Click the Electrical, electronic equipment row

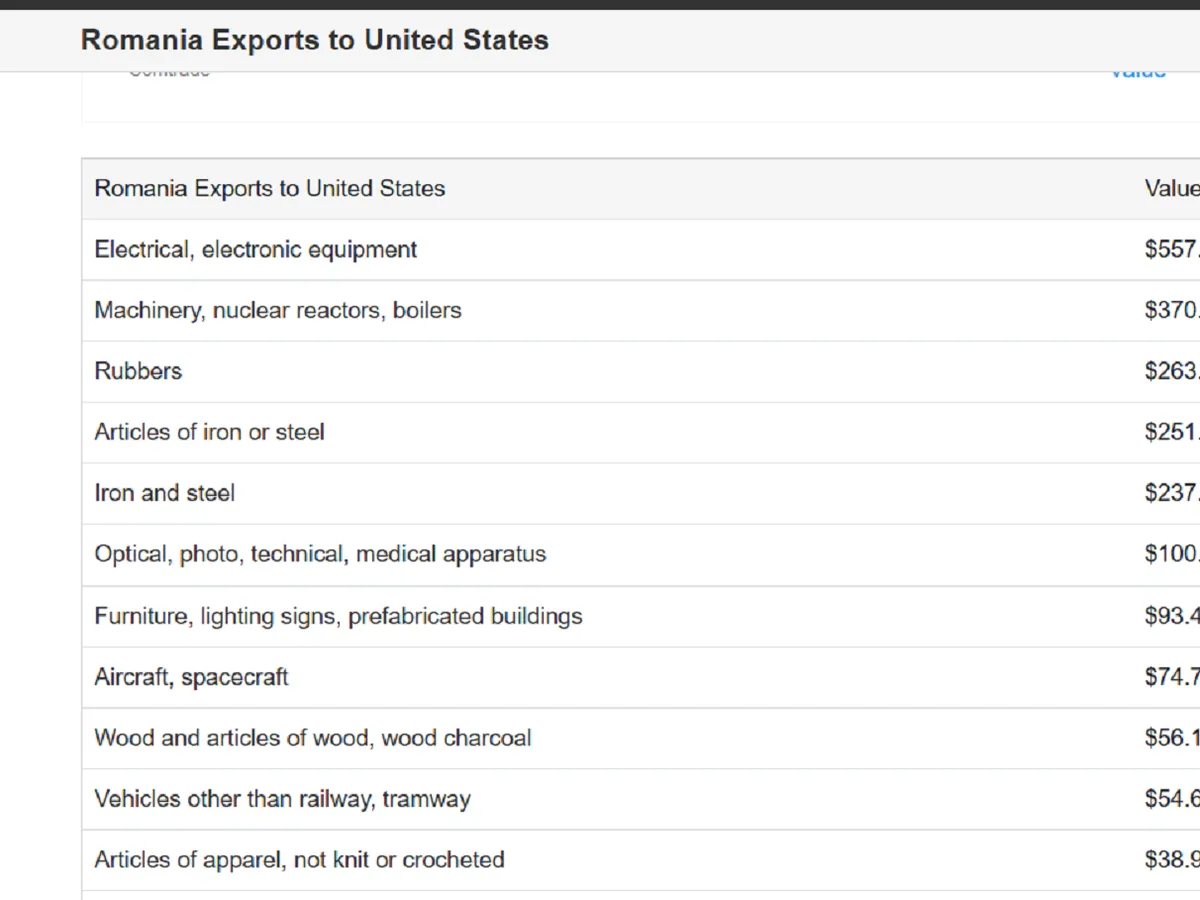tap(256, 250)
